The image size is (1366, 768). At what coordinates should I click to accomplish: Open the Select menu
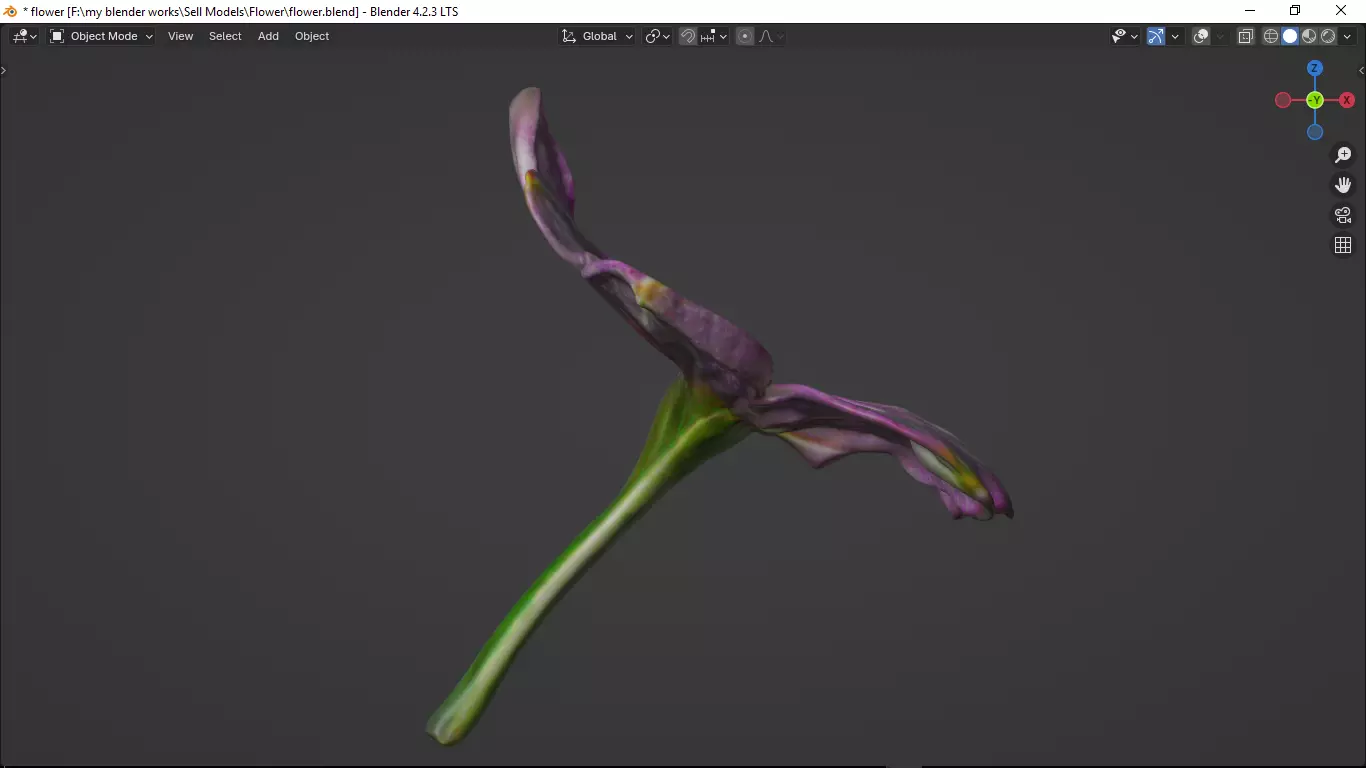tap(225, 36)
